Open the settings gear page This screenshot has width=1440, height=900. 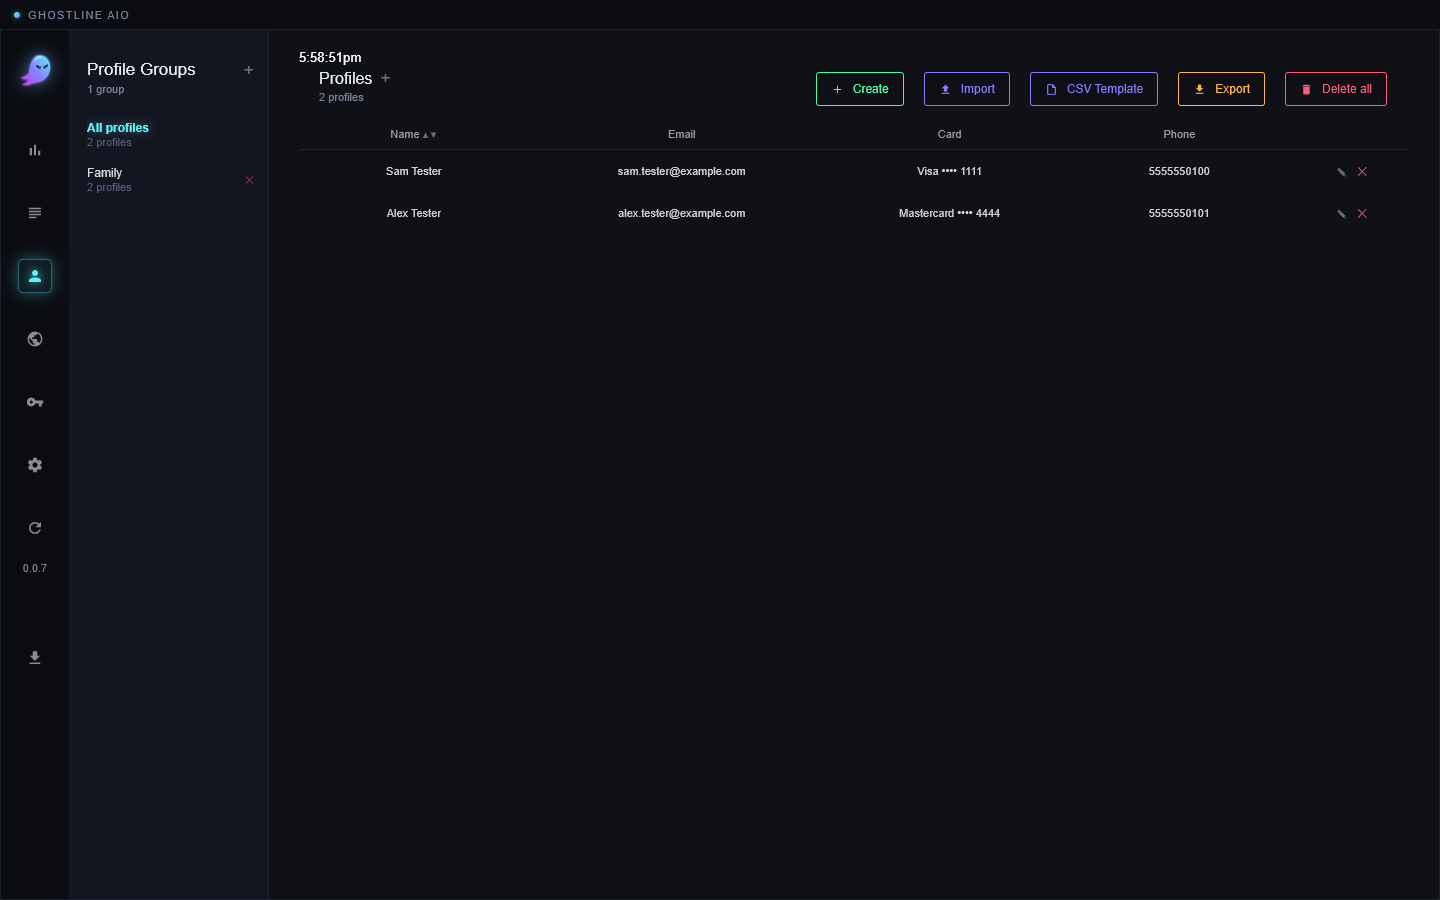35,465
